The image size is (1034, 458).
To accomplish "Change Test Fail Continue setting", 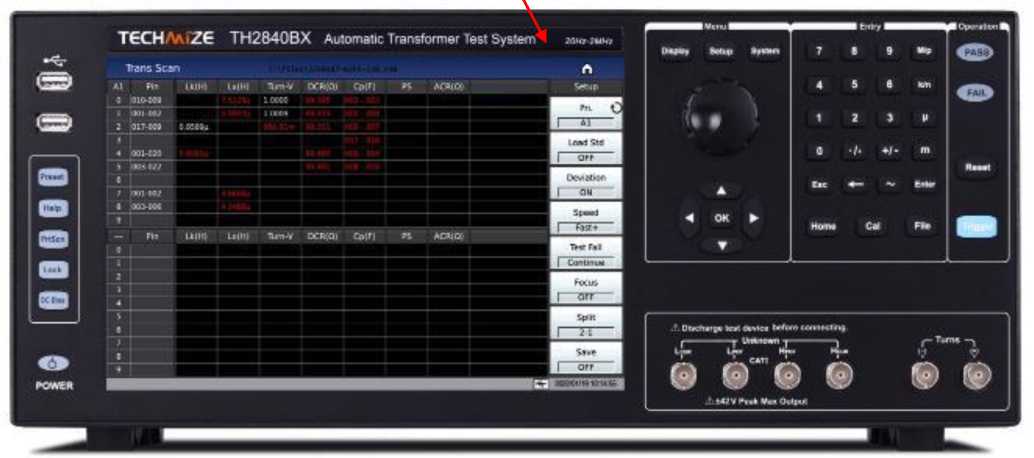I will (x=586, y=253).
